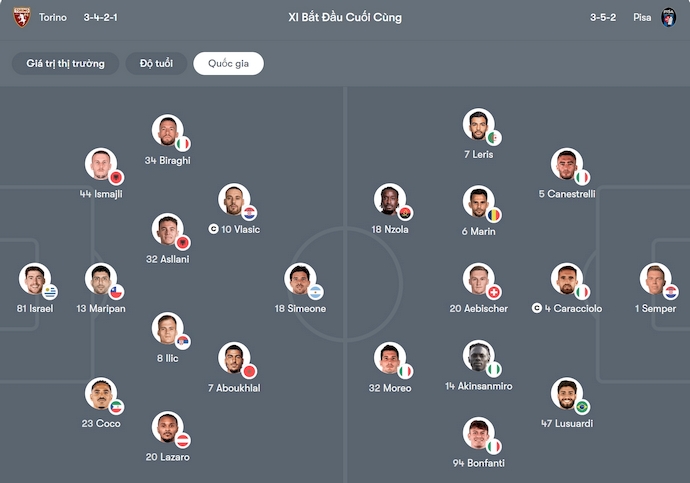The height and width of the screenshot is (483, 690).
Task: Click the captain badge beside Caracciolo
Action: click(x=537, y=308)
